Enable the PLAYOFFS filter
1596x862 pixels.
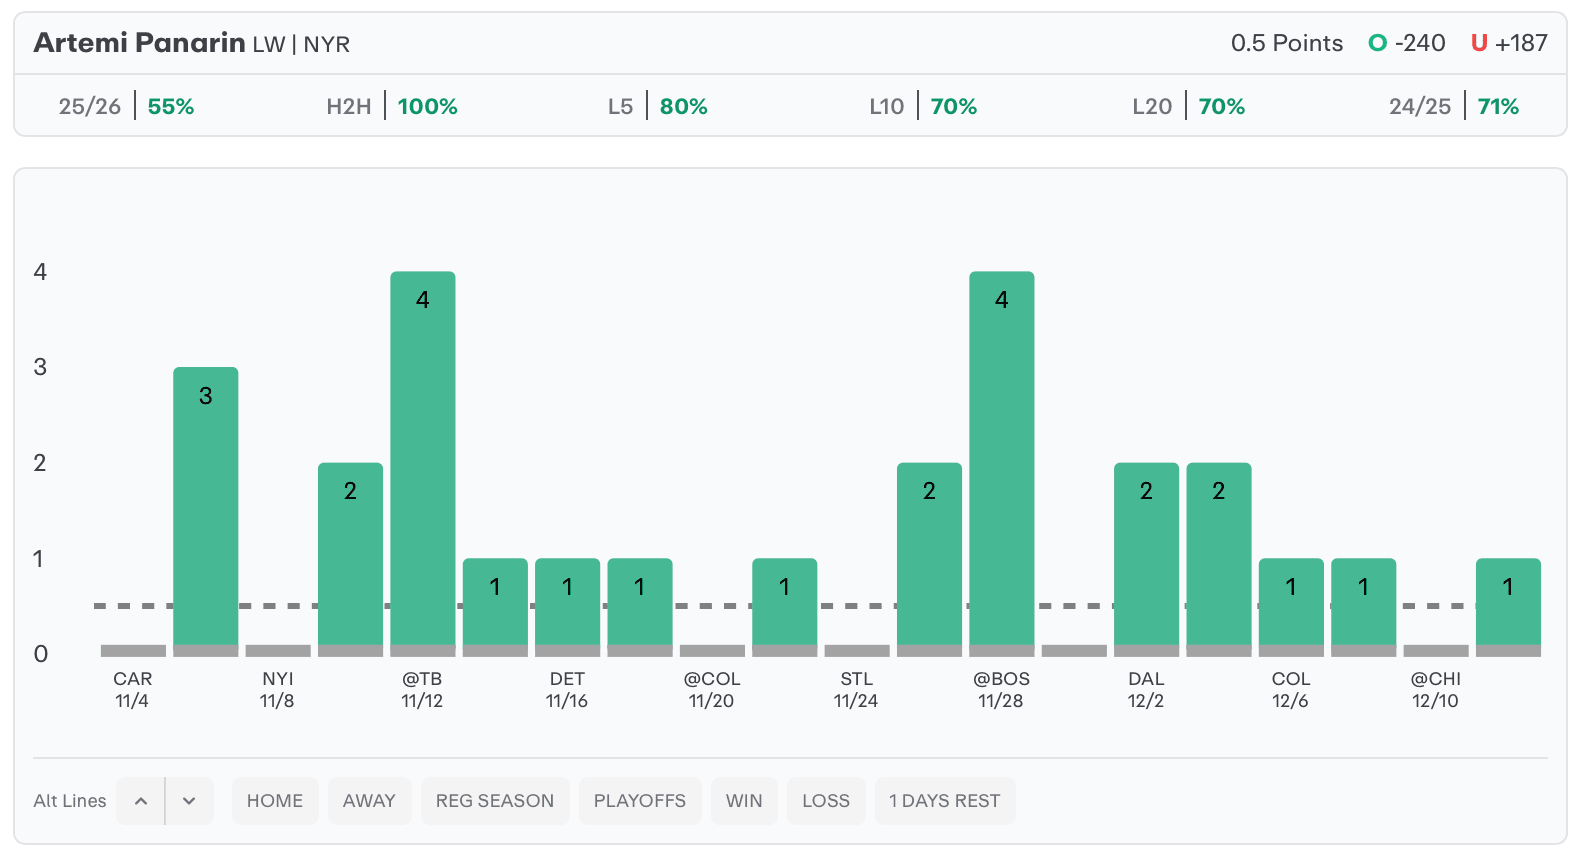(x=640, y=801)
